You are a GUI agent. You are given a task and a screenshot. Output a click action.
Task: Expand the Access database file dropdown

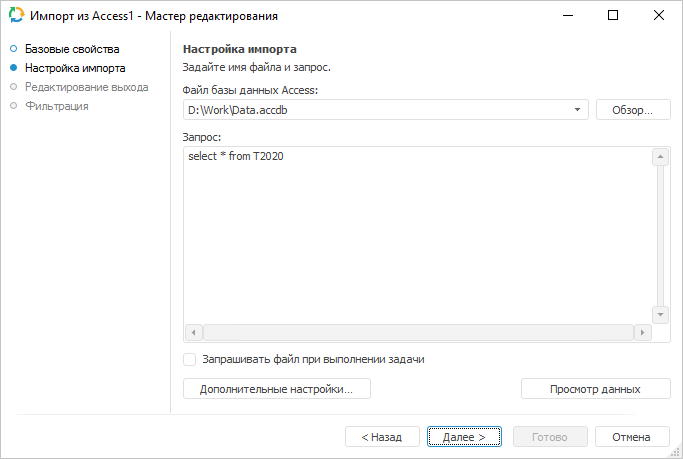point(580,110)
